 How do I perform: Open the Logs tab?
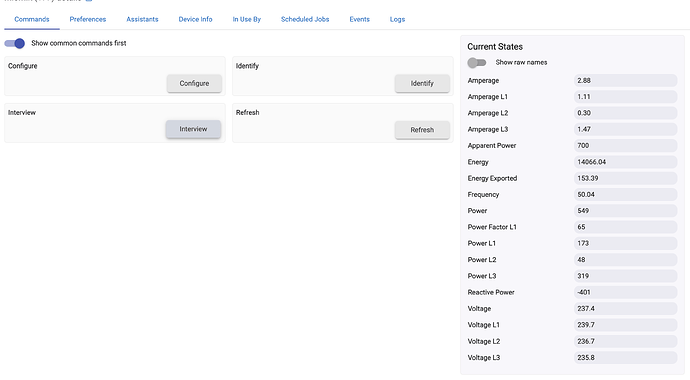(397, 19)
